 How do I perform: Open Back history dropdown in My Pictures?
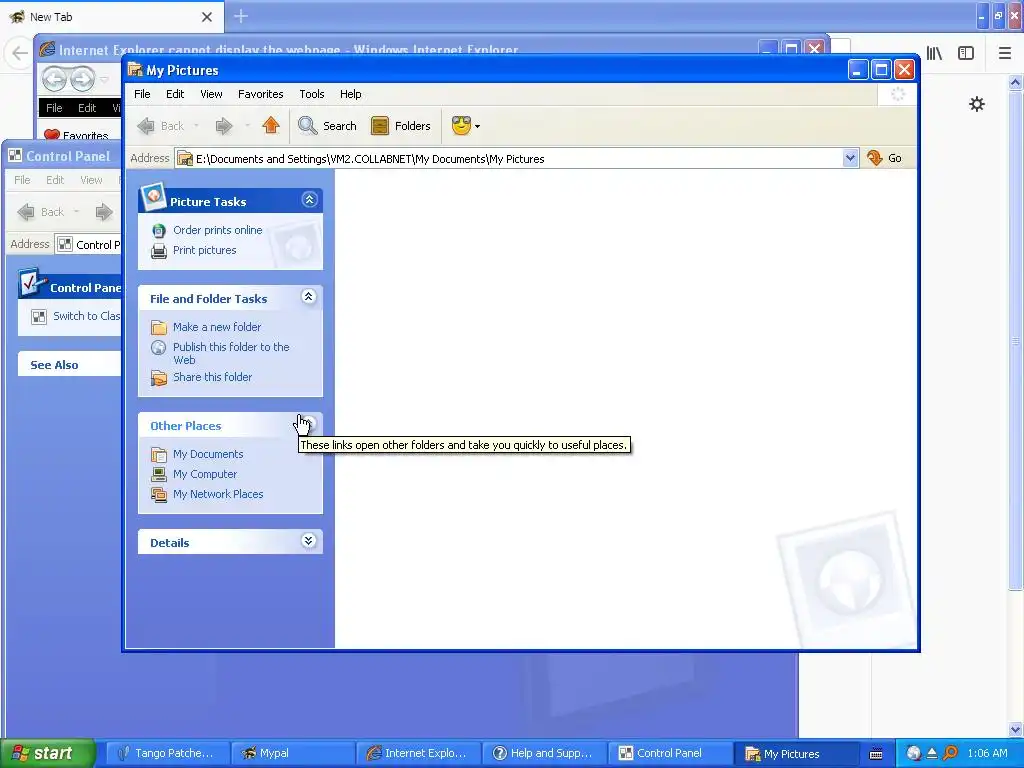point(196,126)
